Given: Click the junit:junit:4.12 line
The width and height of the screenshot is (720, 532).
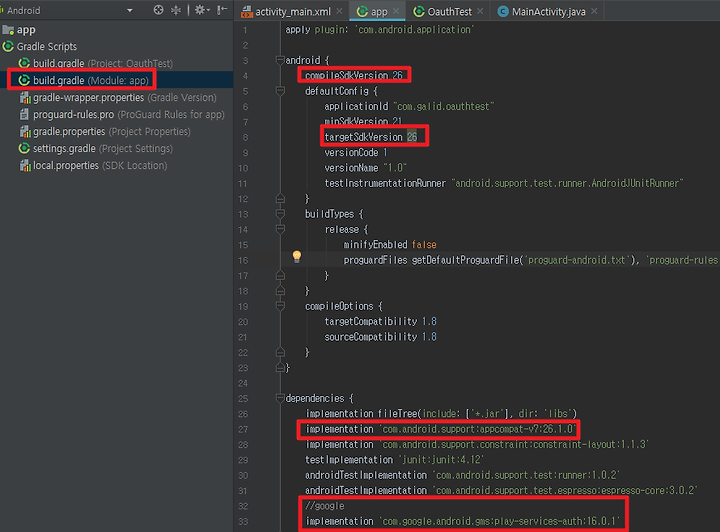Looking at the screenshot, I should (394, 460).
